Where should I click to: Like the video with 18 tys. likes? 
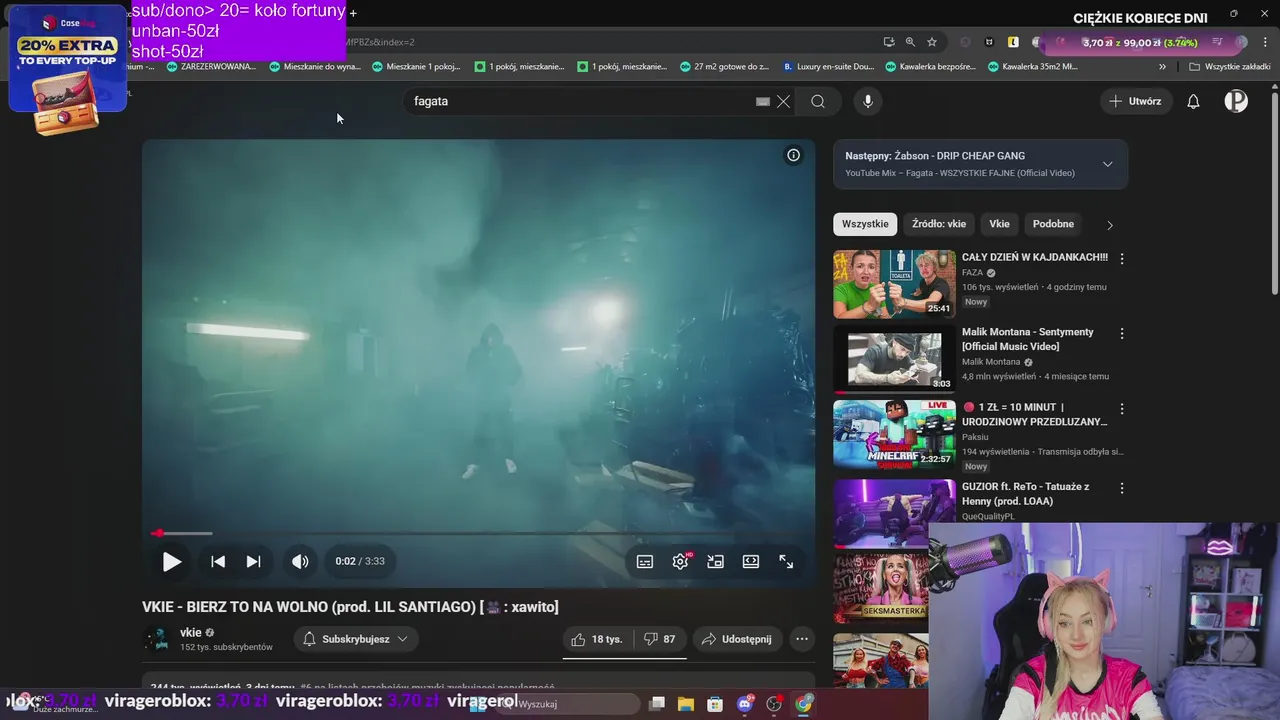597,639
